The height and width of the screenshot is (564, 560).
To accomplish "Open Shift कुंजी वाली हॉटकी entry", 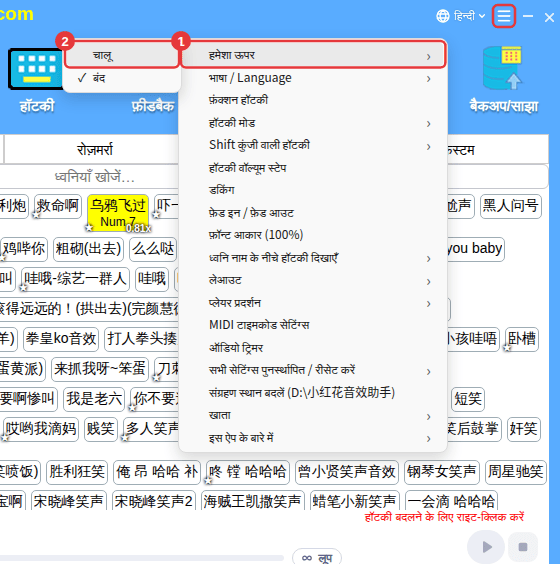I will coord(313,146).
